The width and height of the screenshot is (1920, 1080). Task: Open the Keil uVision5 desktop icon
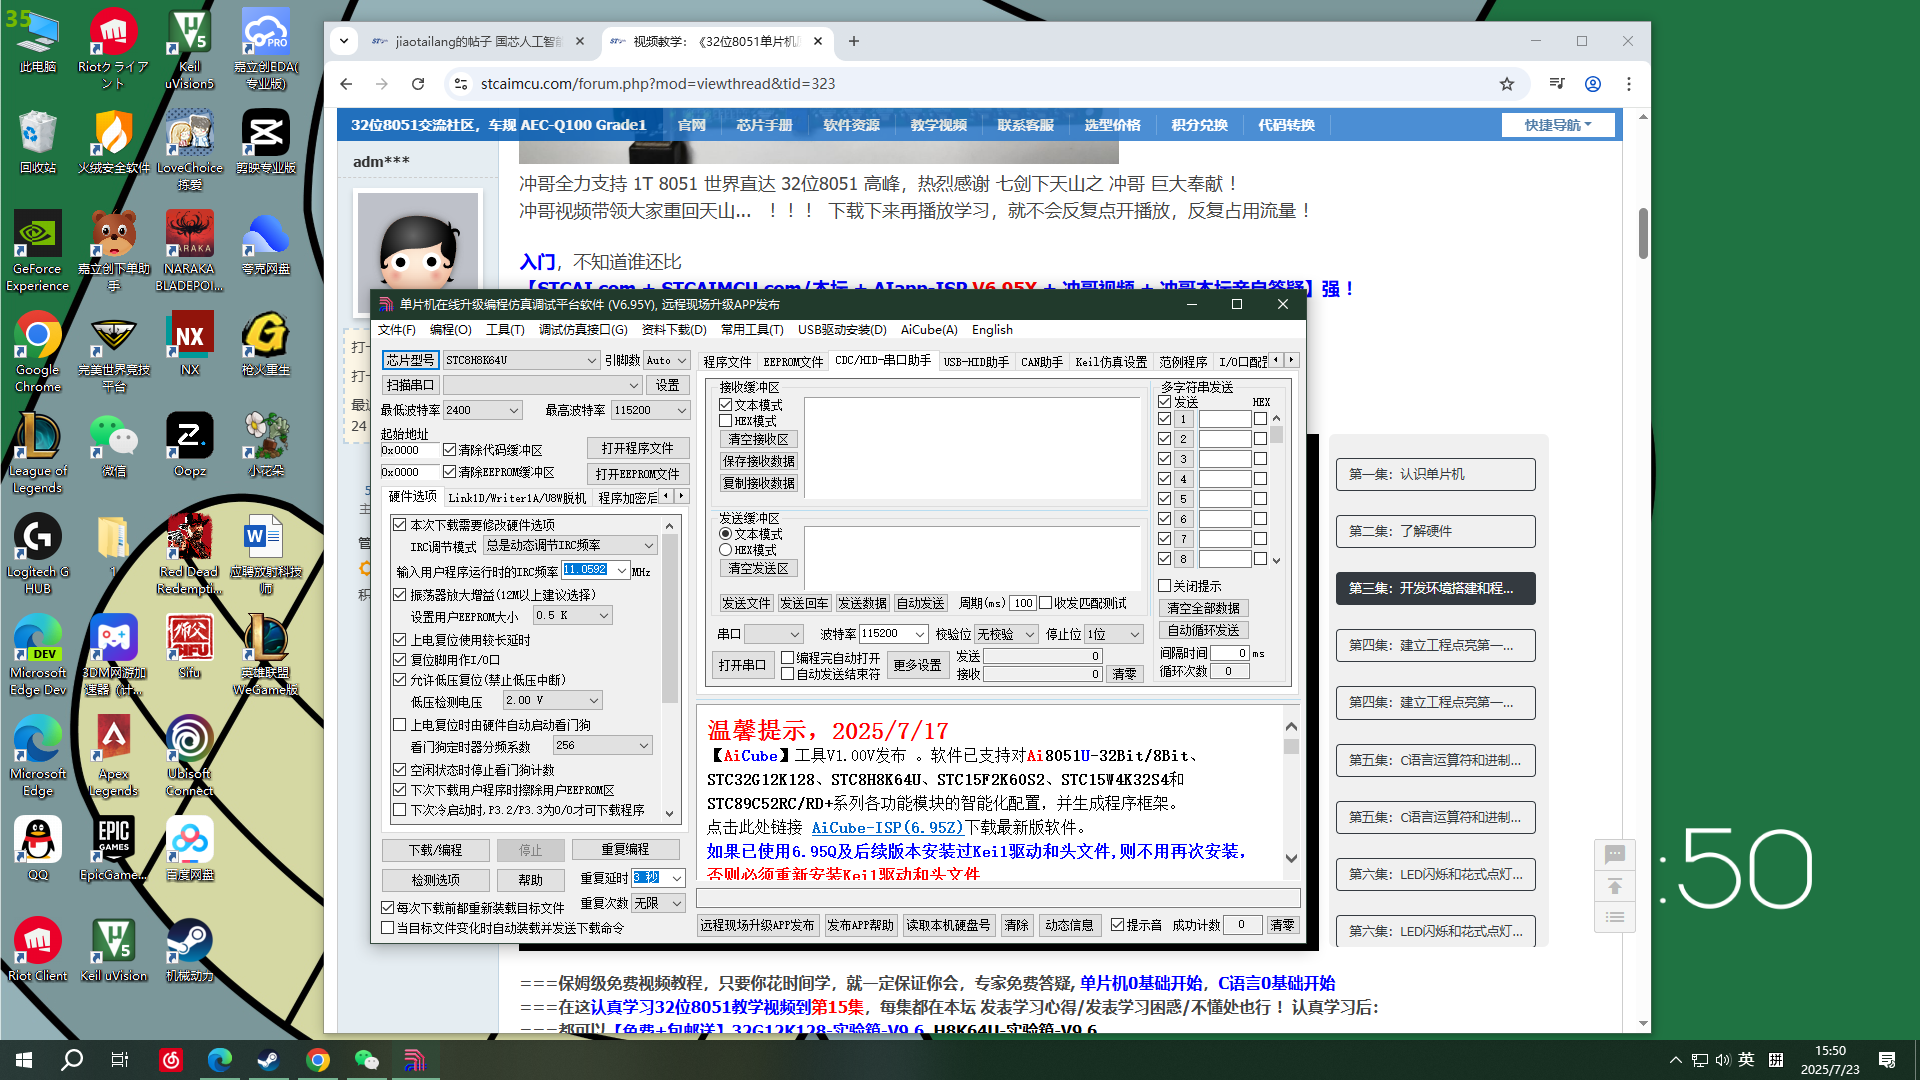tap(189, 49)
